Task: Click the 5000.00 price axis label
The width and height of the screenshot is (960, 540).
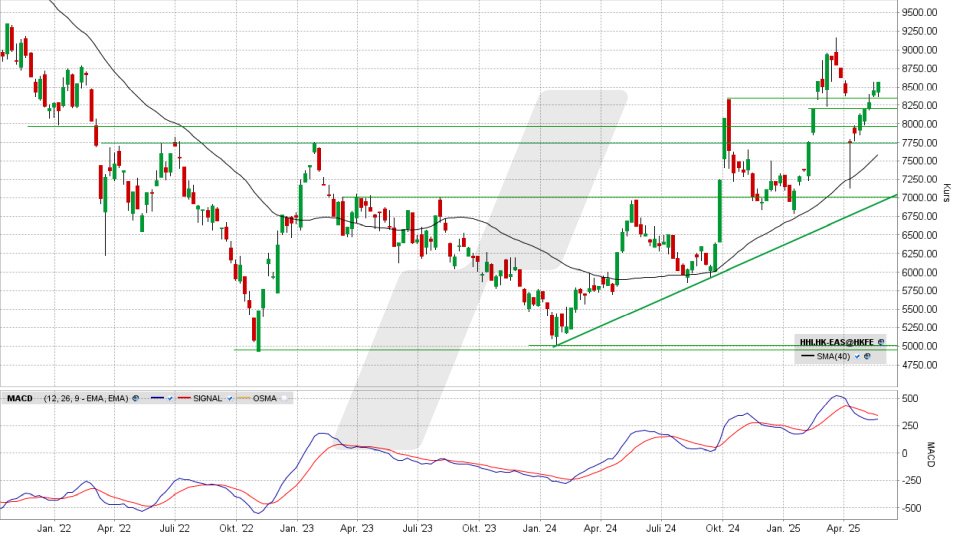Action: pos(920,346)
